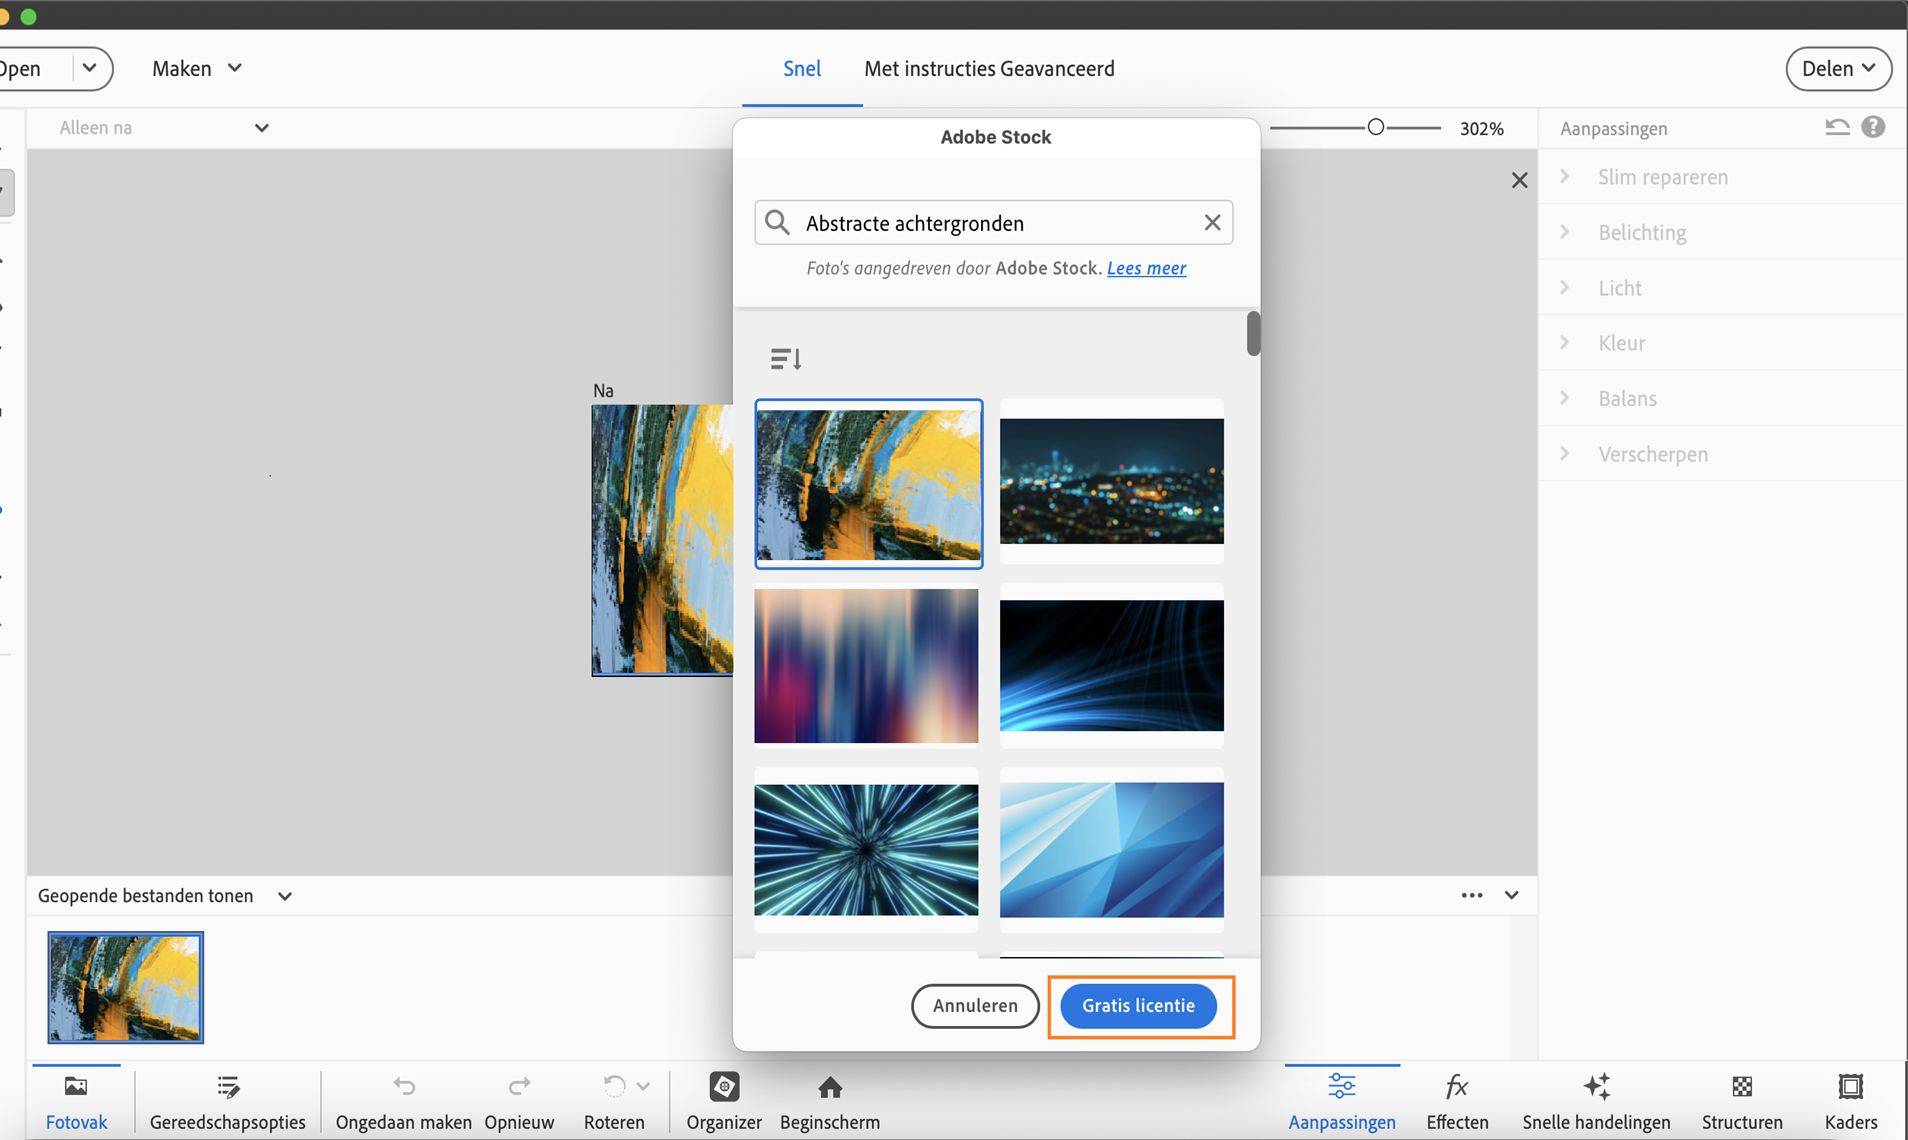This screenshot has width=1908, height=1140.
Task: Go to Beginscherm home icon
Action: coord(829,1100)
